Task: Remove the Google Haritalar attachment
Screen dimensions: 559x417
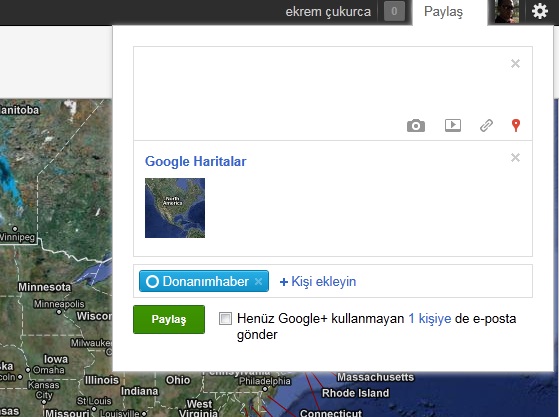Action: tap(515, 158)
